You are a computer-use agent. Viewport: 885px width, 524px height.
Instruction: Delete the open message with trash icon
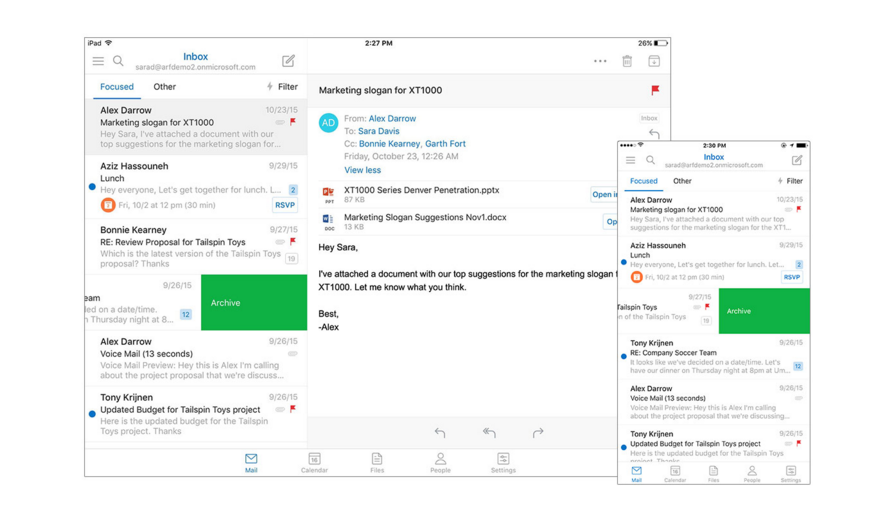[627, 61]
